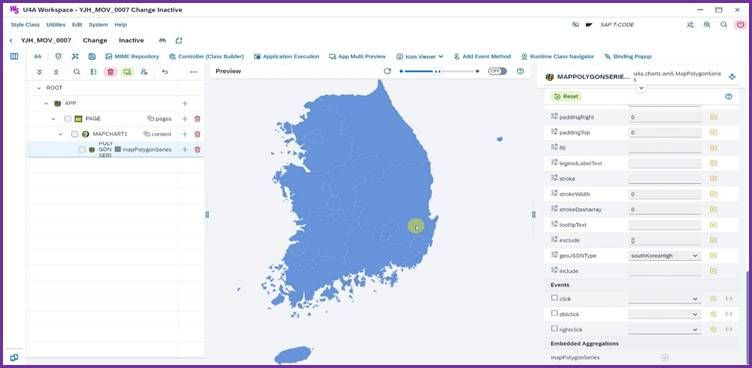Refresh the Preview pane
The height and width of the screenshot is (368, 752).
[387, 71]
